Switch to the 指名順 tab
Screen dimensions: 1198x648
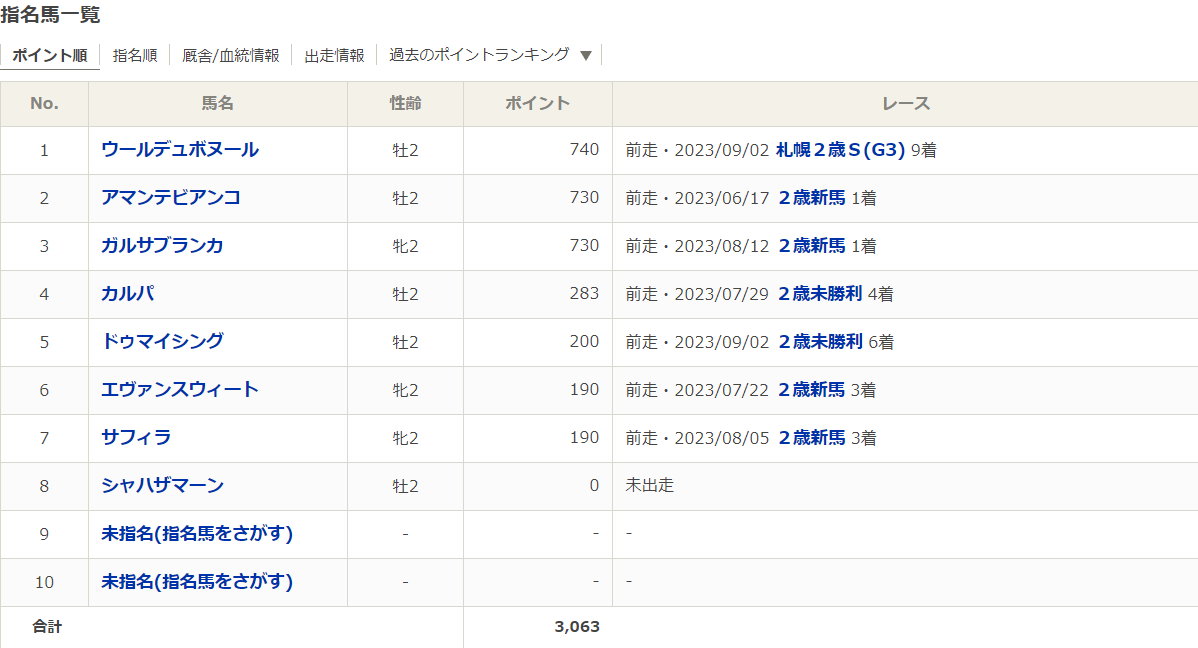(135, 55)
